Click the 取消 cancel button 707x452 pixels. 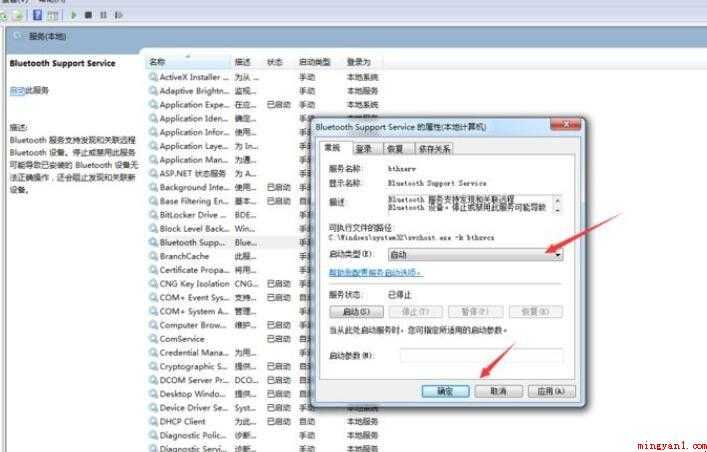[499, 391]
